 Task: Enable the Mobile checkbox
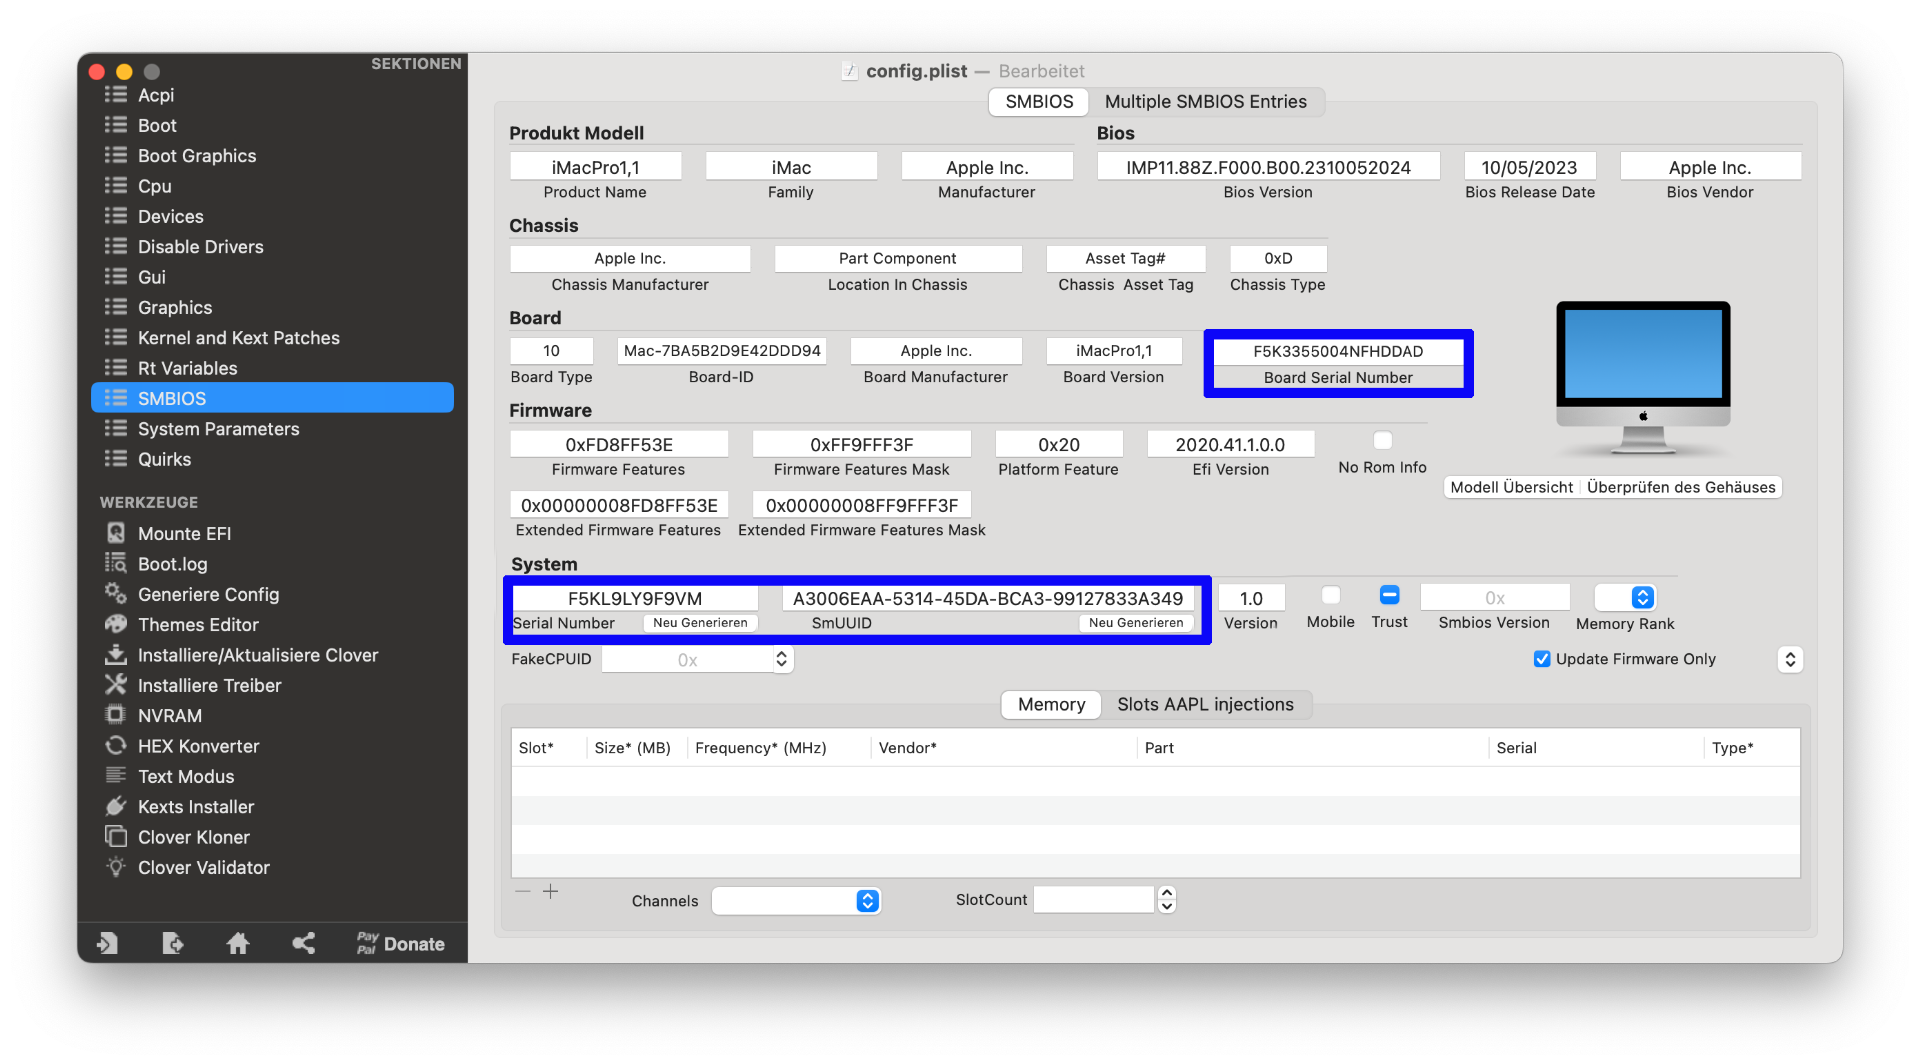(1331, 596)
